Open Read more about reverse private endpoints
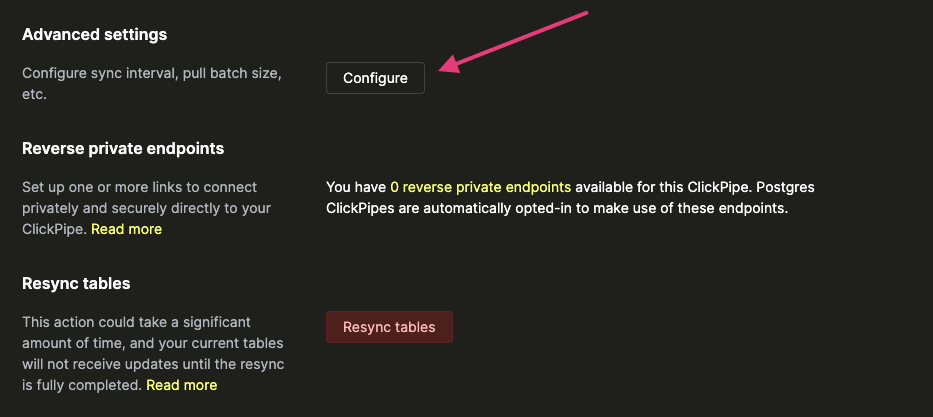 click(126, 229)
